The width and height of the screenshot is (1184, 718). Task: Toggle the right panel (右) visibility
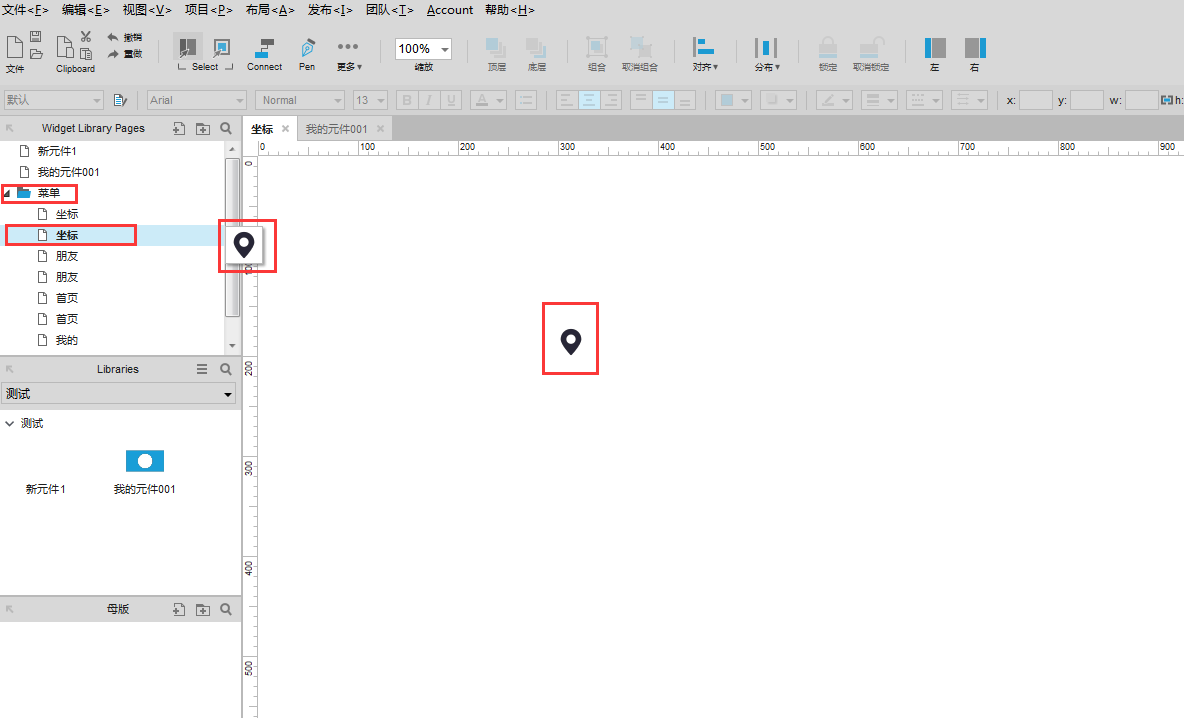(x=975, y=53)
